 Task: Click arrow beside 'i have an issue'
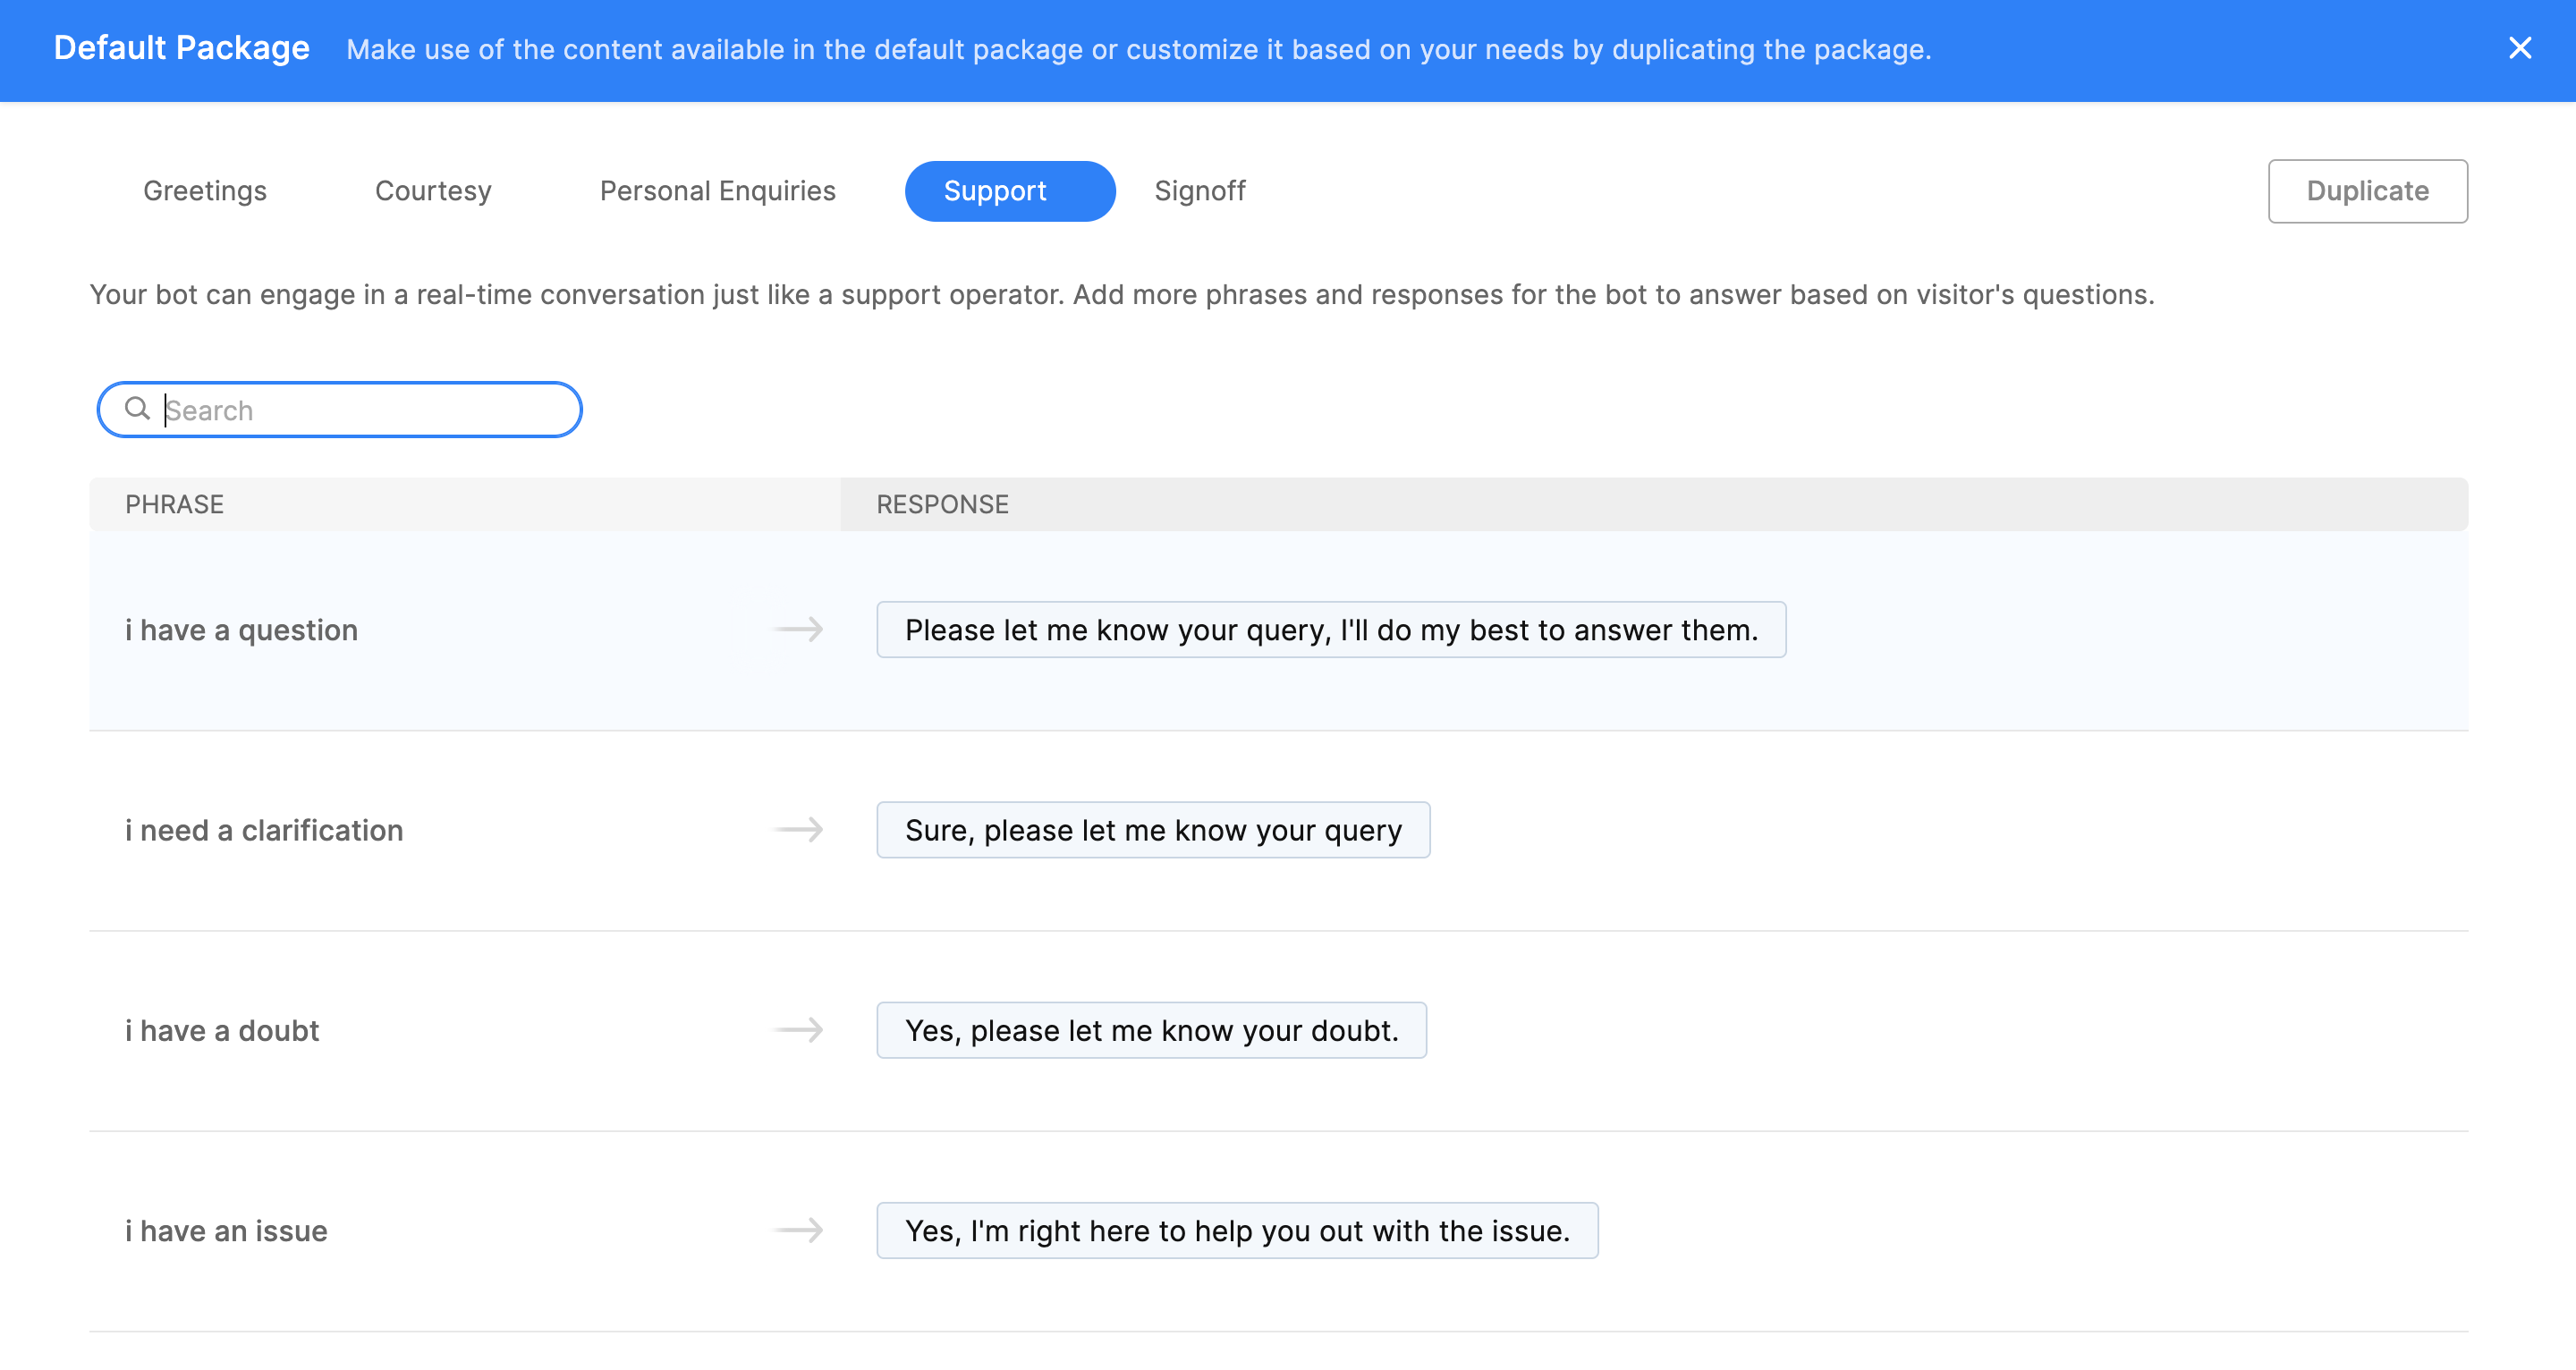[798, 1230]
